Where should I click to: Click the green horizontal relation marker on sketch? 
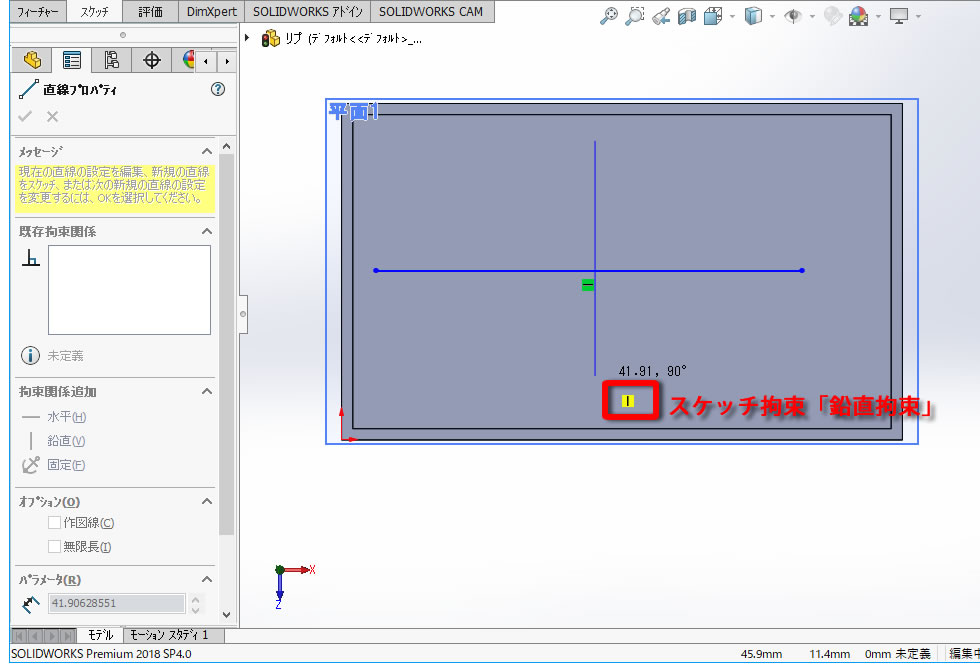(588, 285)
